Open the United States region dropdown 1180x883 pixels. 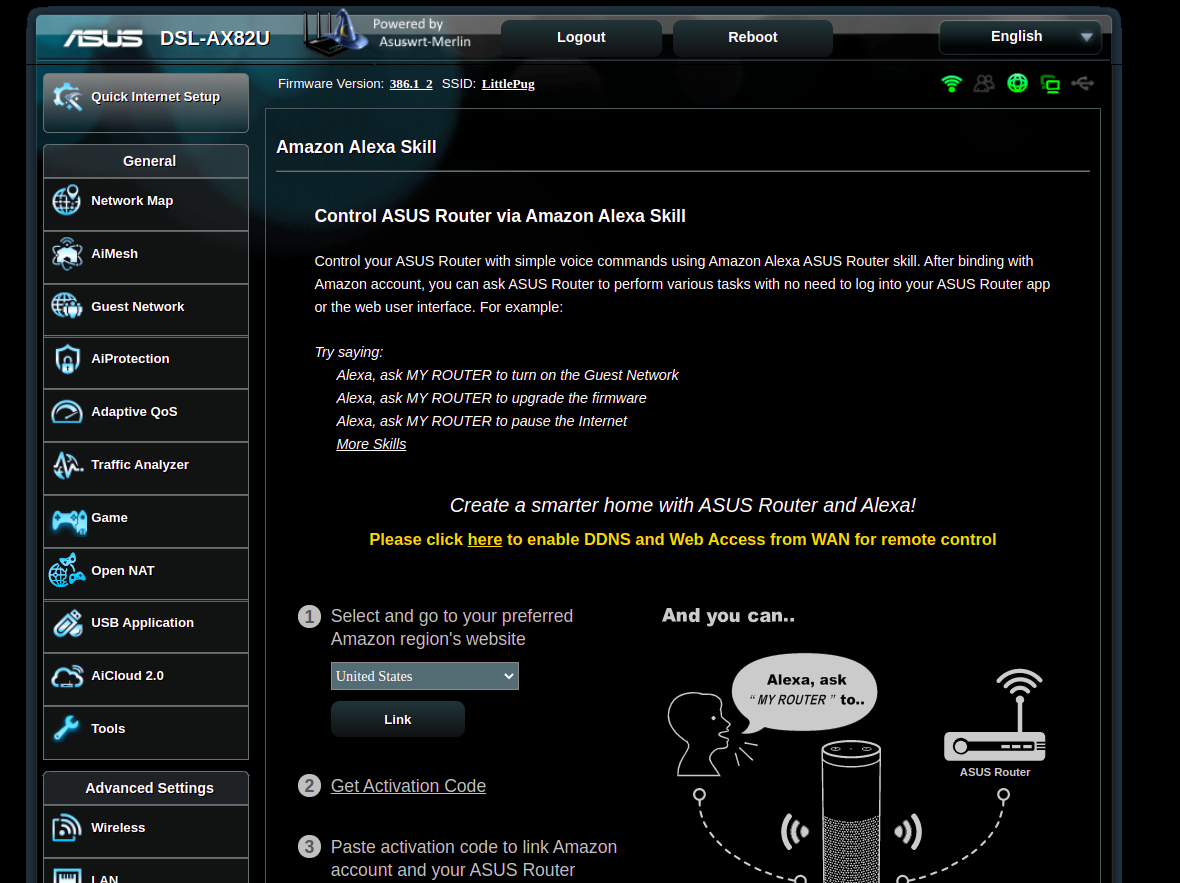424,676
